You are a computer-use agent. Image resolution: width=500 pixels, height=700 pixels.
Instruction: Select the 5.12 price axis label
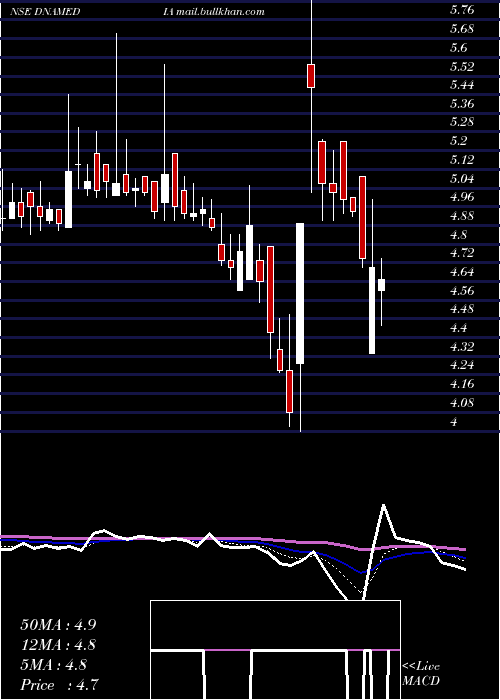click(x=462, y=159)
